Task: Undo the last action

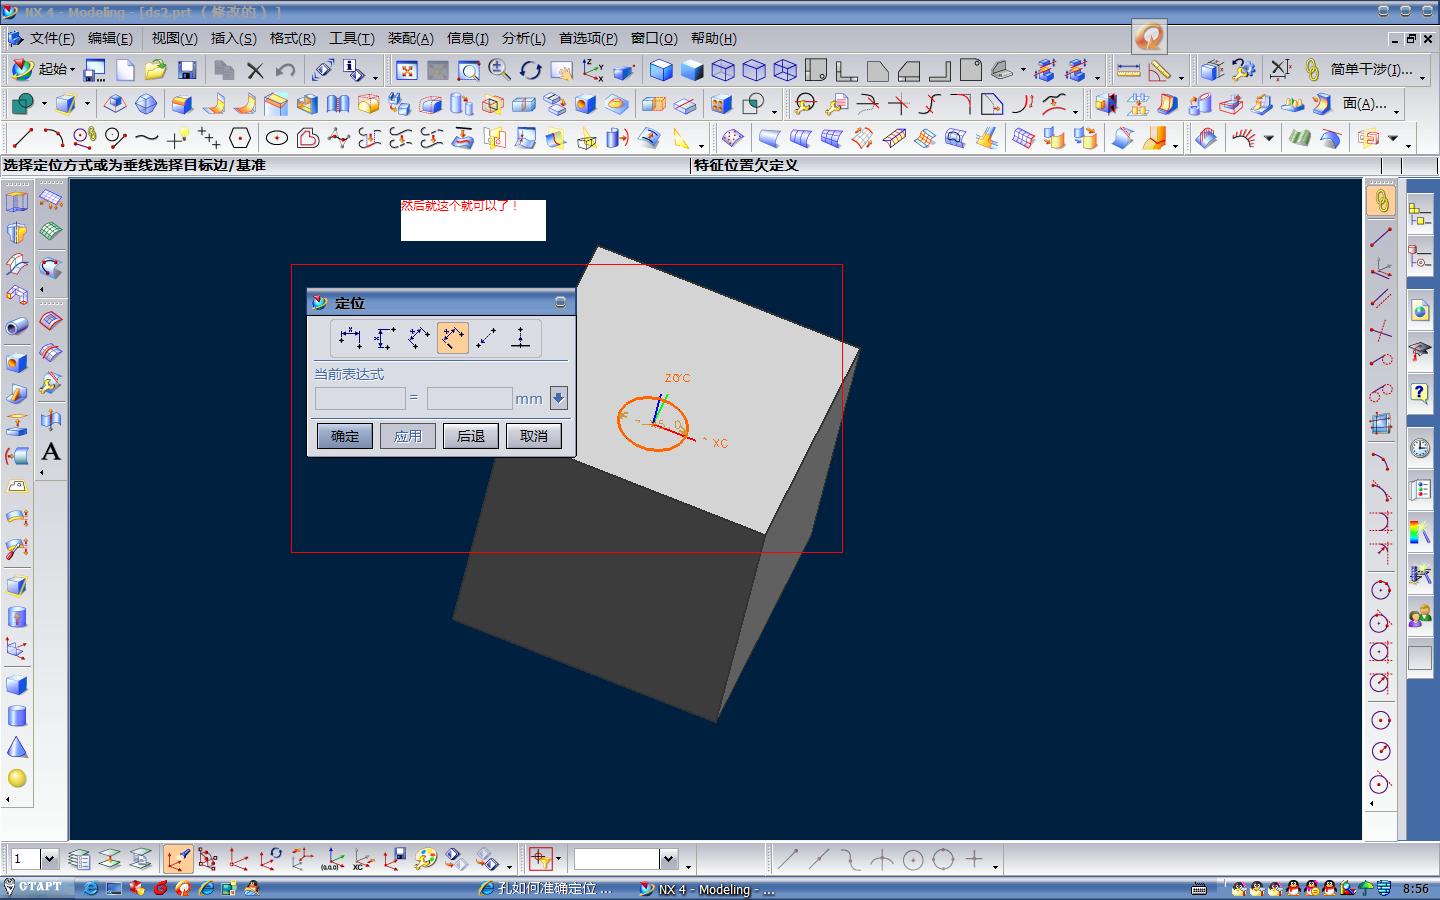Action: [285, 70]
